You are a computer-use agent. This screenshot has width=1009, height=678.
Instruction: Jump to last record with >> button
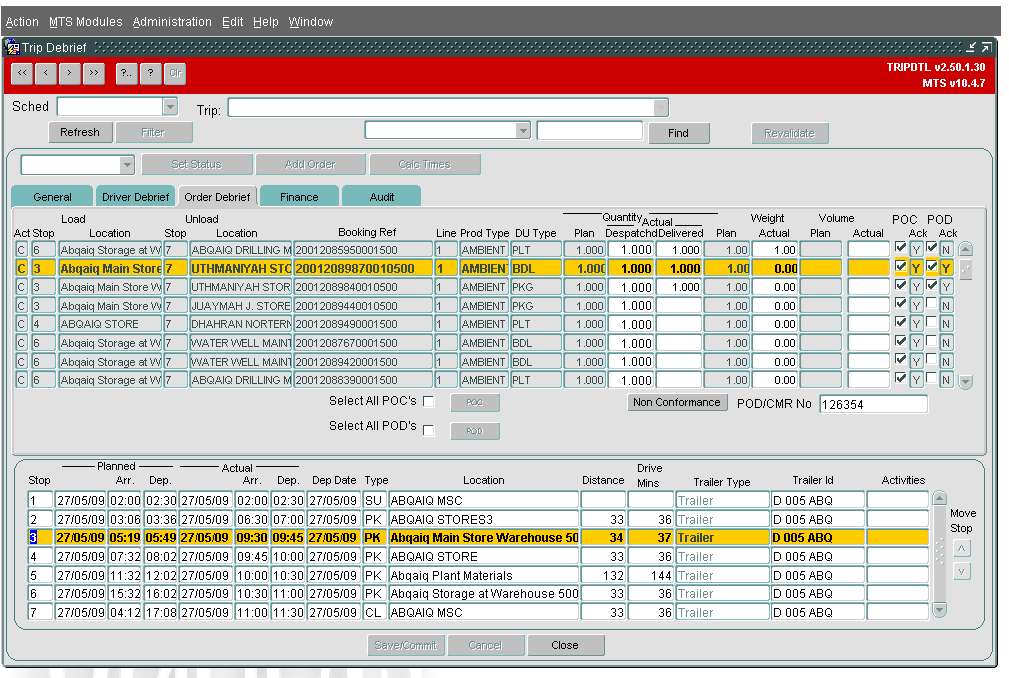(x=94, y=73)
